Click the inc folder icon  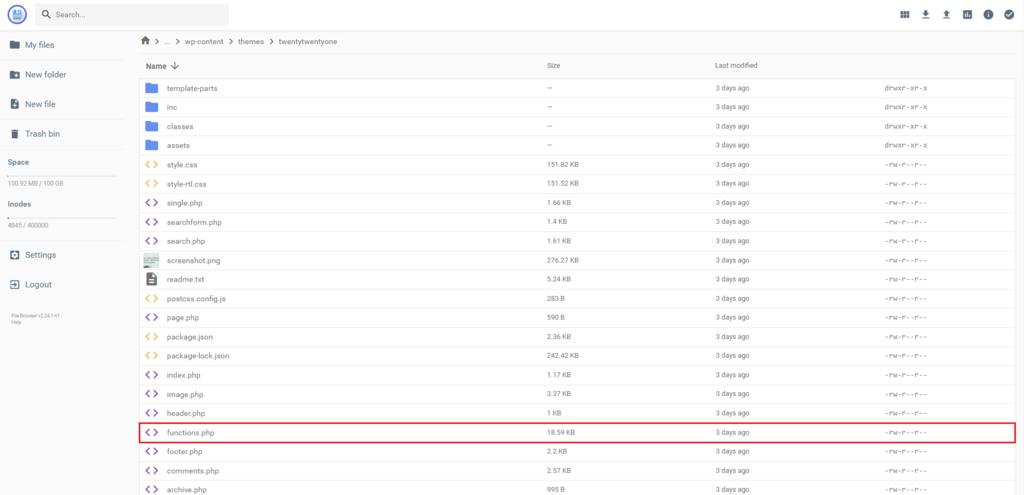pyautogui.click(x=152, y=107)
